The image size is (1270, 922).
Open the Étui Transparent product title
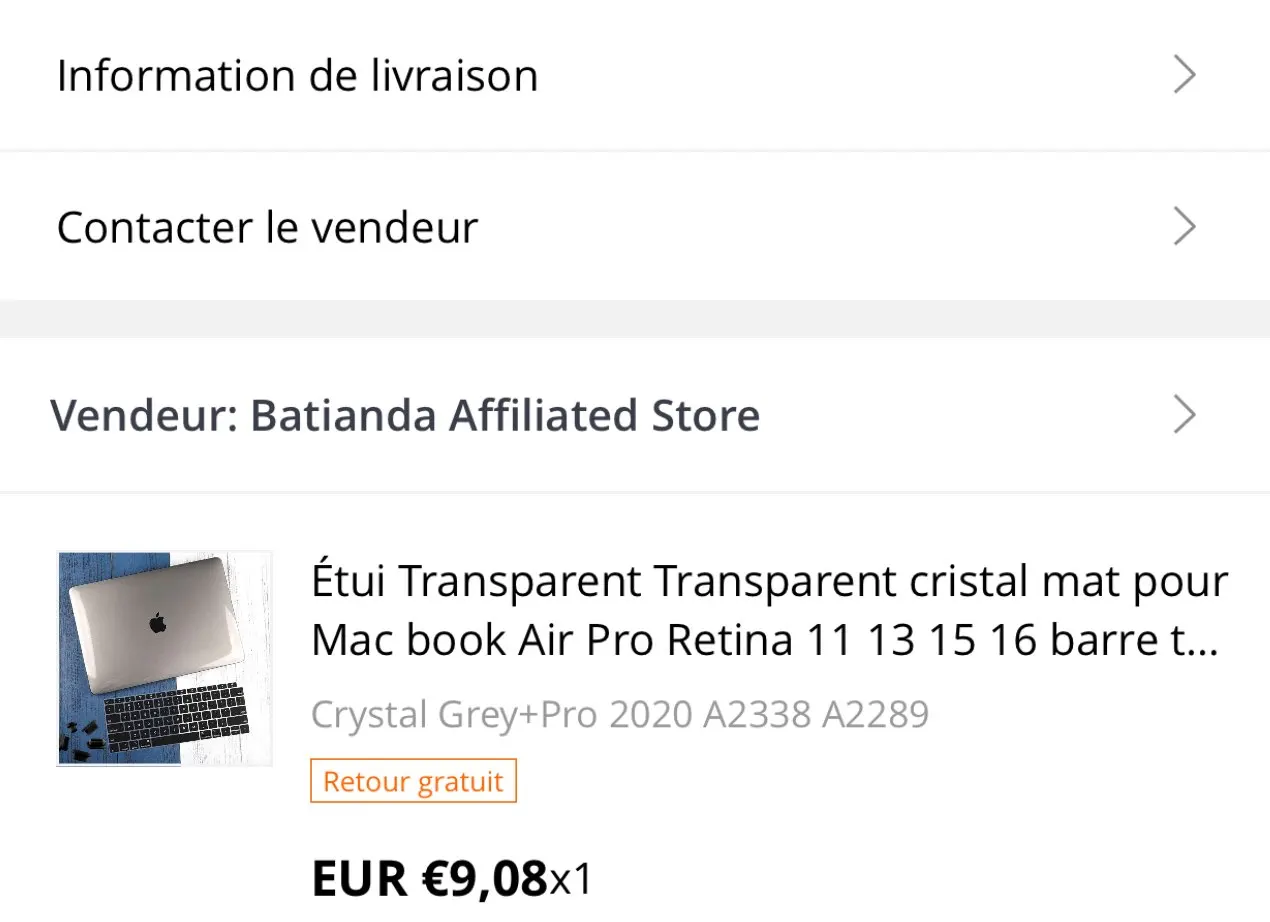click(769, 581)
